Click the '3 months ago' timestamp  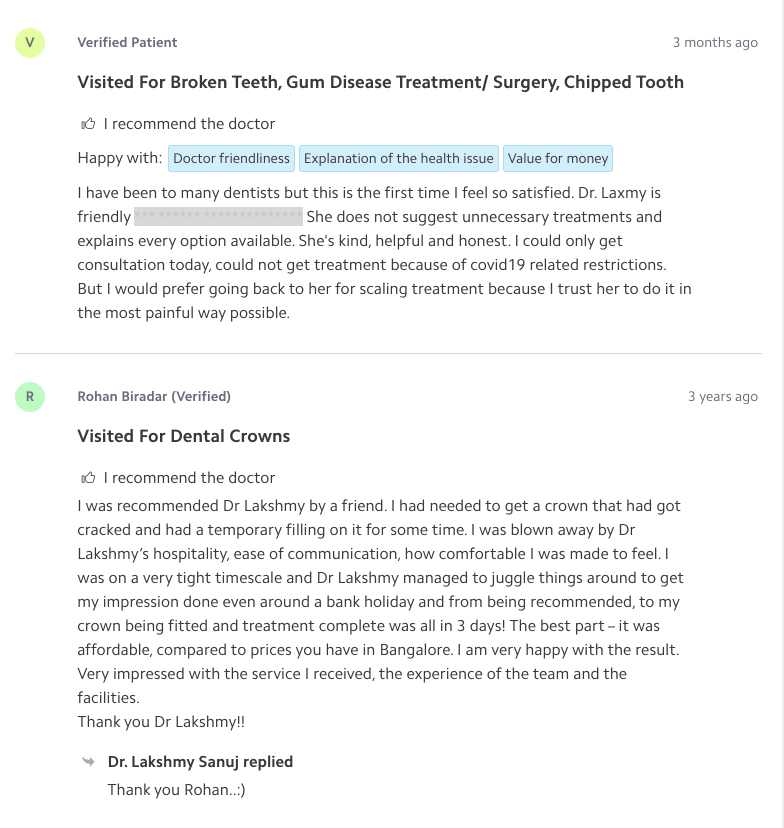tap(714, 42)
